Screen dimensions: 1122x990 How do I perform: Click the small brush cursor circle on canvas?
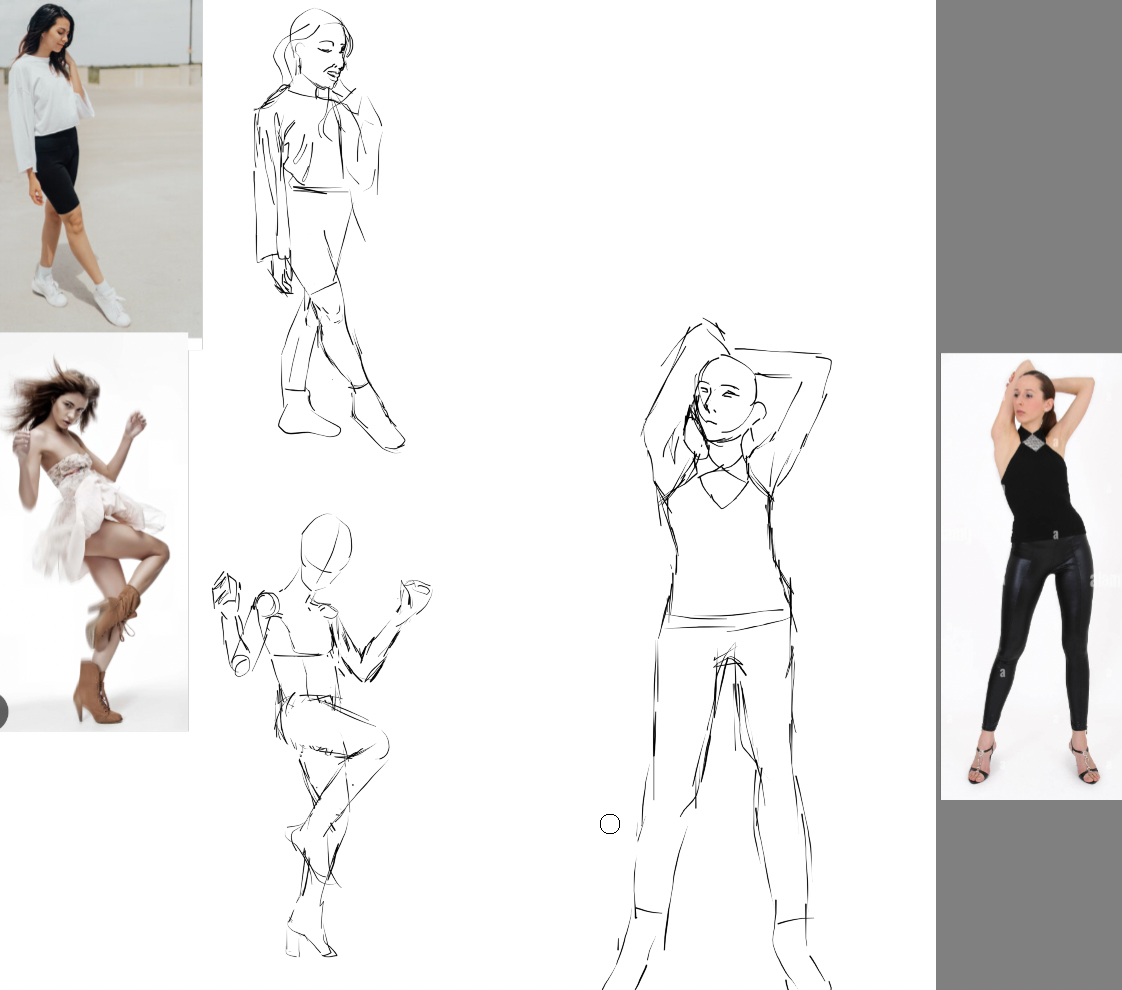click(x=609, y=823)
